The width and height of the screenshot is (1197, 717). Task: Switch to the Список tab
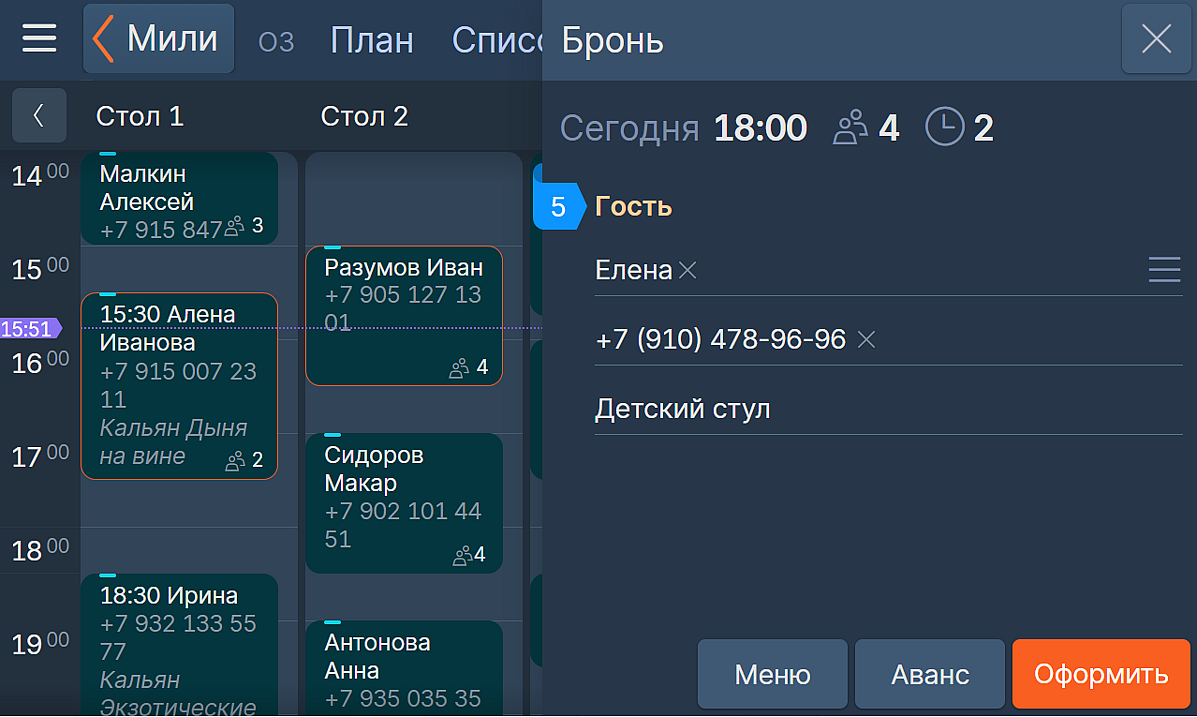tap(495, 40)
